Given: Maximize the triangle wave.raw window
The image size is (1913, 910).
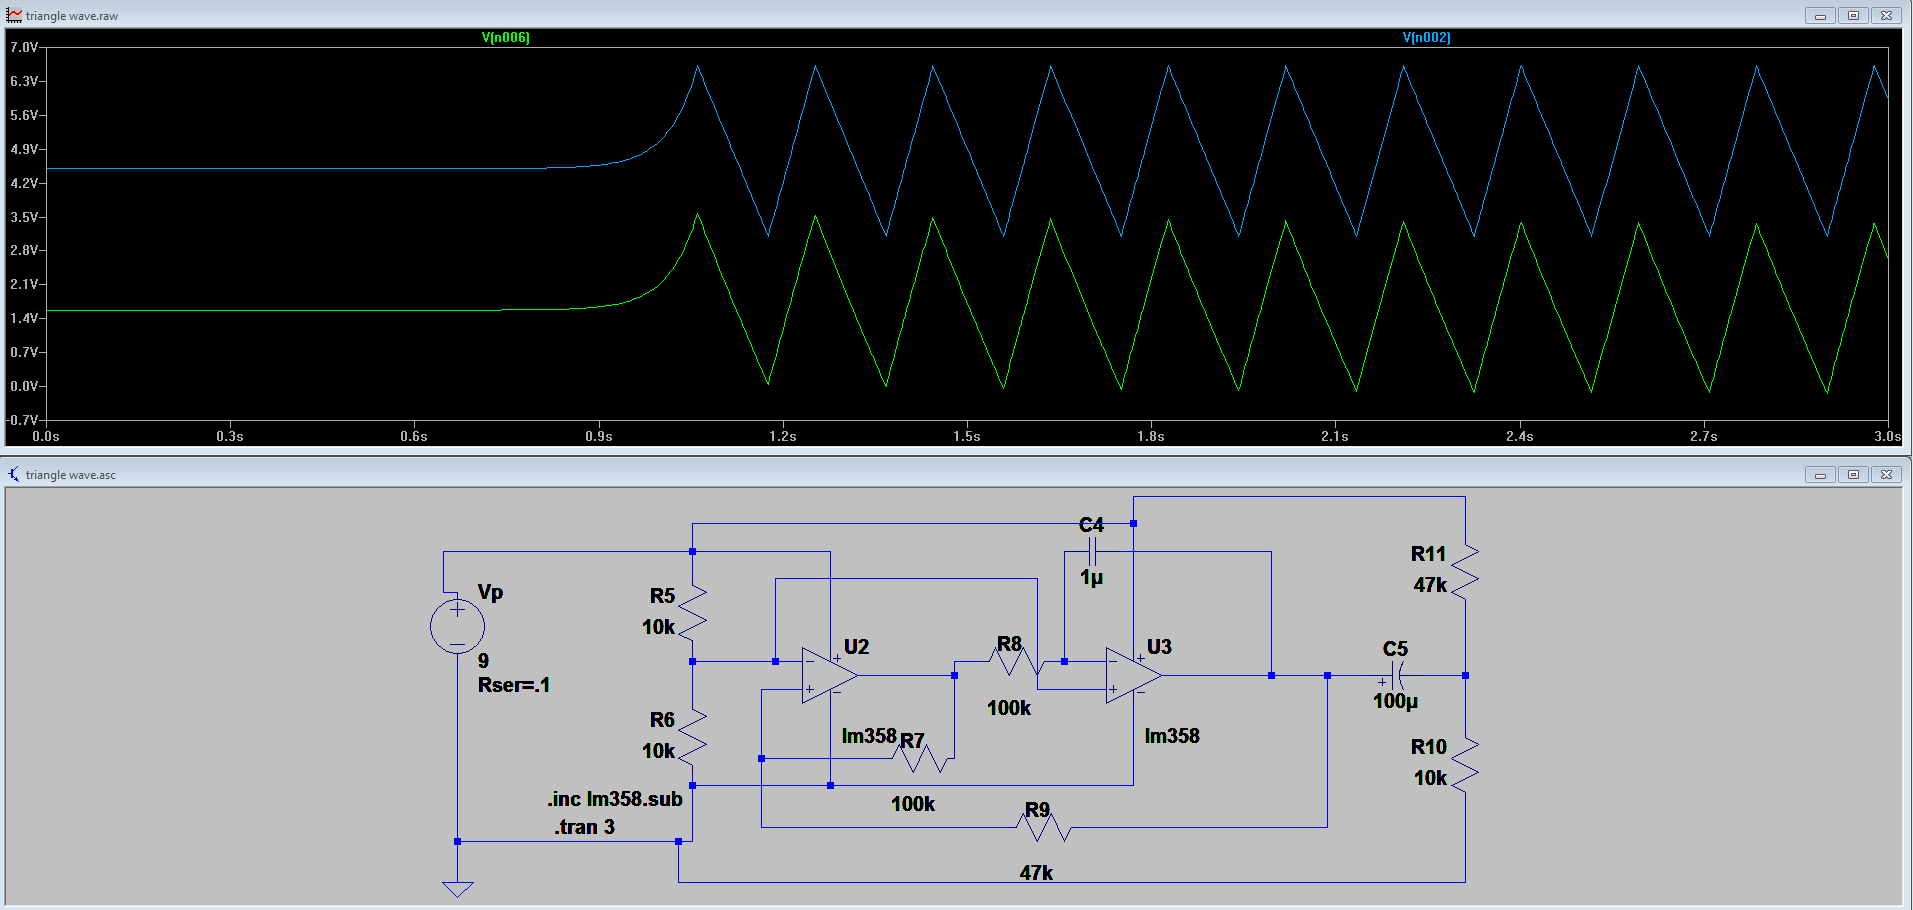Looking at the screenshot, I should [x=1853, y=15].
